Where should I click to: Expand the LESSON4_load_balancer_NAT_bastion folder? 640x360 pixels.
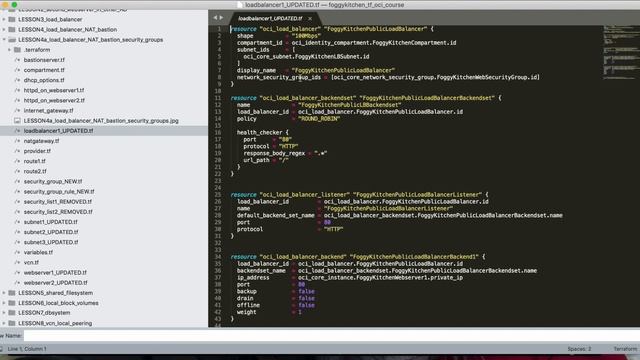(x=4, y=29)
